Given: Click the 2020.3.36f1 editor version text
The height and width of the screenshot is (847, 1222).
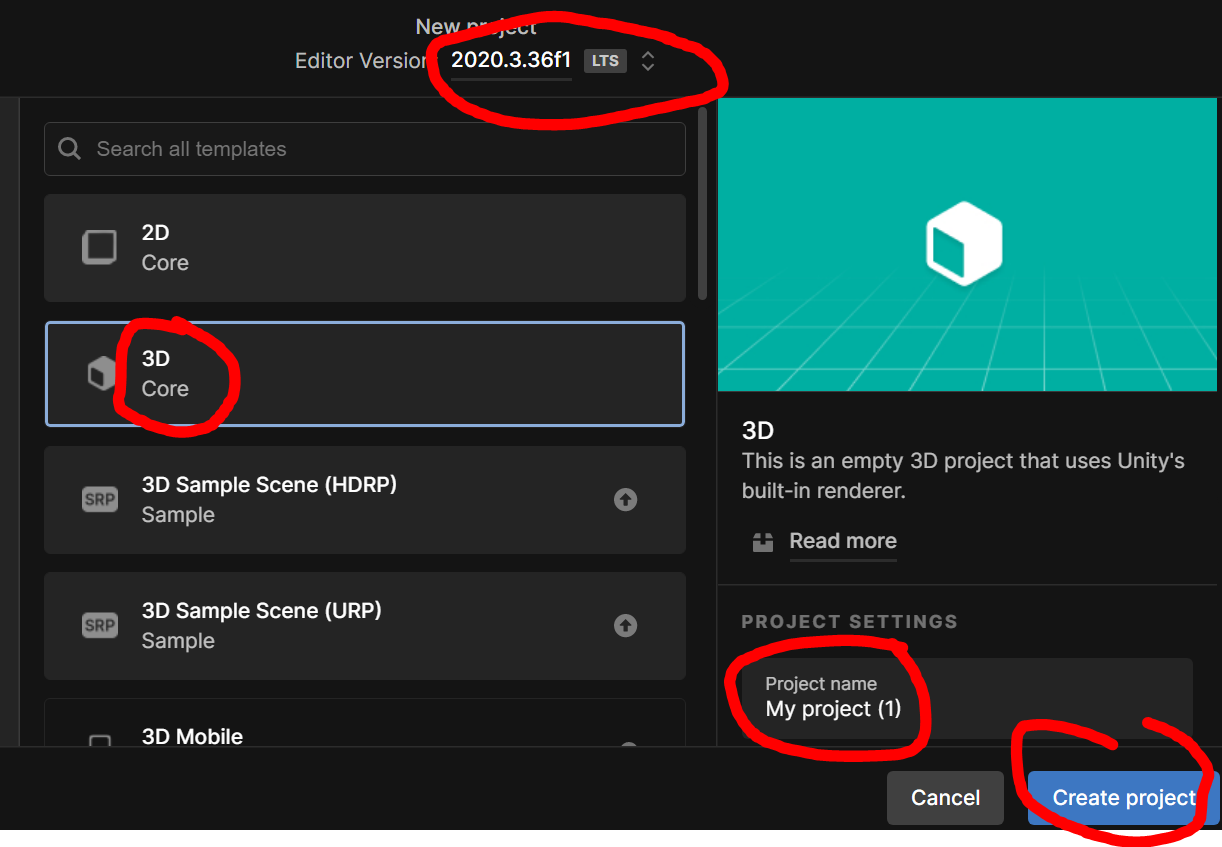Looking at the screenshot, I should pos(511,60).
